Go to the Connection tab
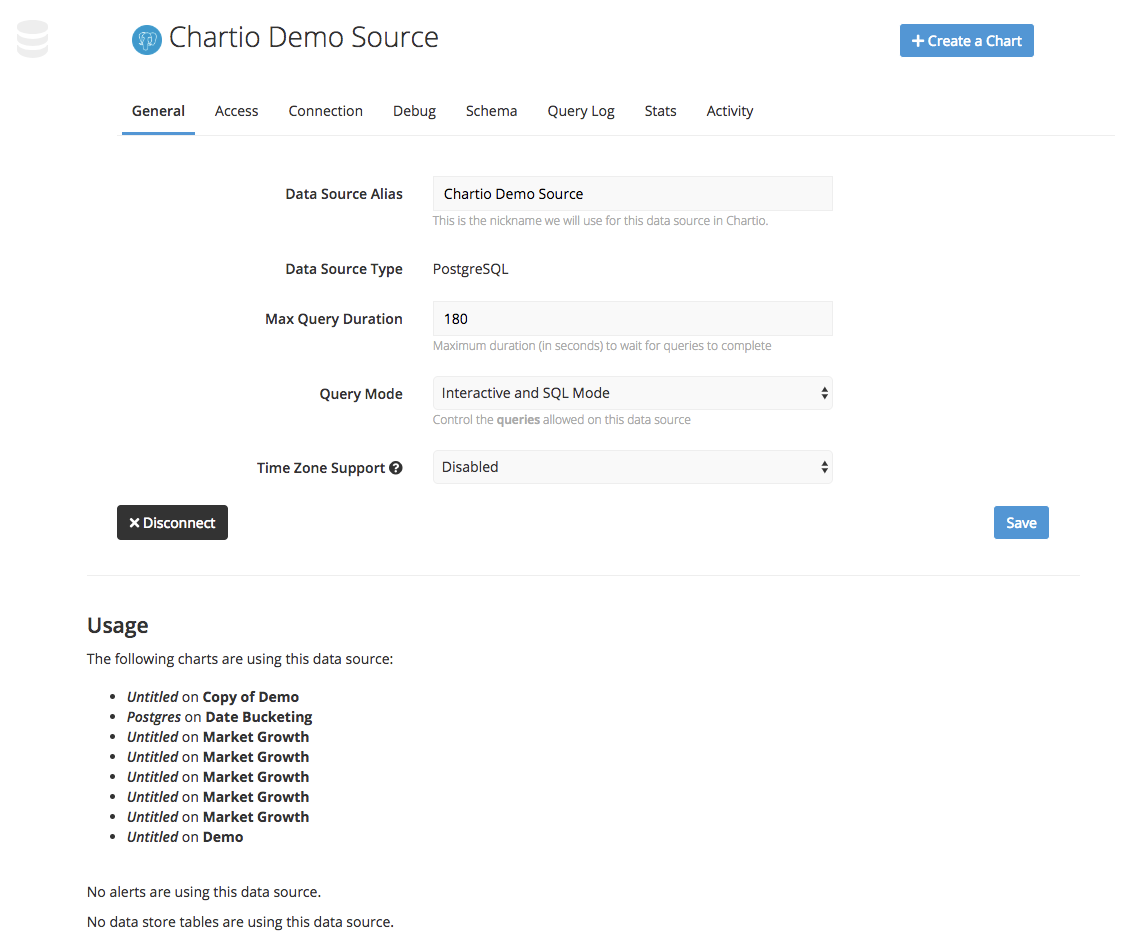Screen dimensions: 1121x948 [x=326, y=111]
